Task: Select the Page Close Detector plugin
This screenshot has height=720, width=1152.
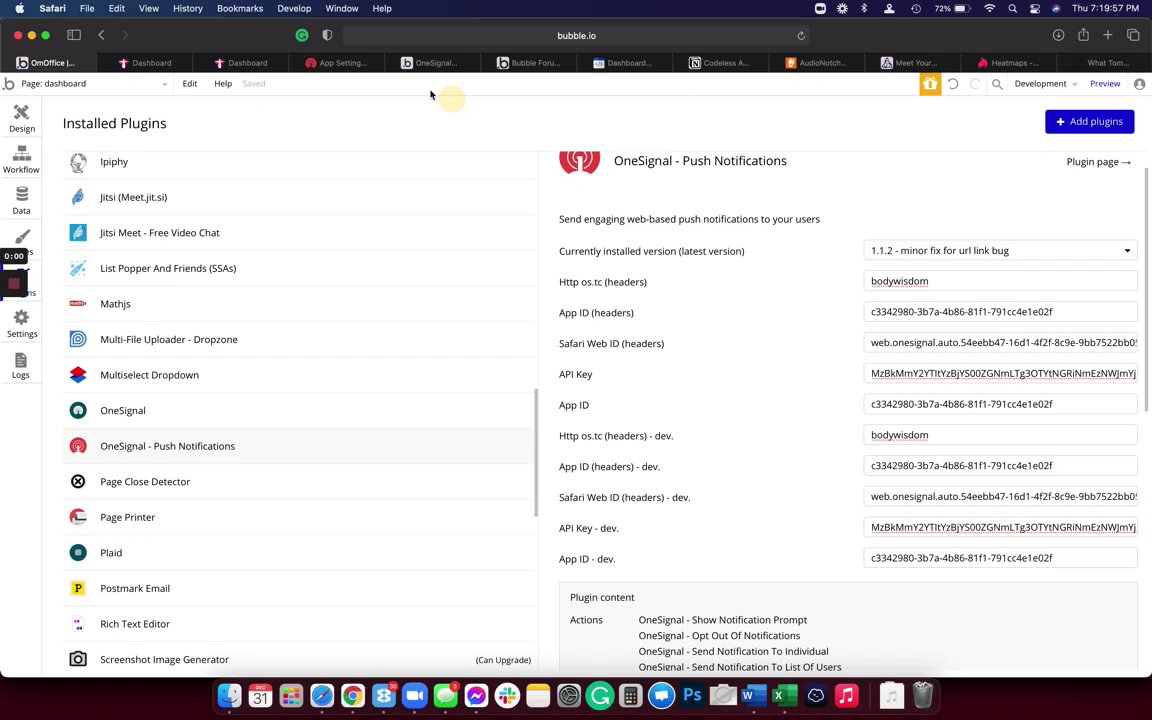Action: [x=299, y=481]
